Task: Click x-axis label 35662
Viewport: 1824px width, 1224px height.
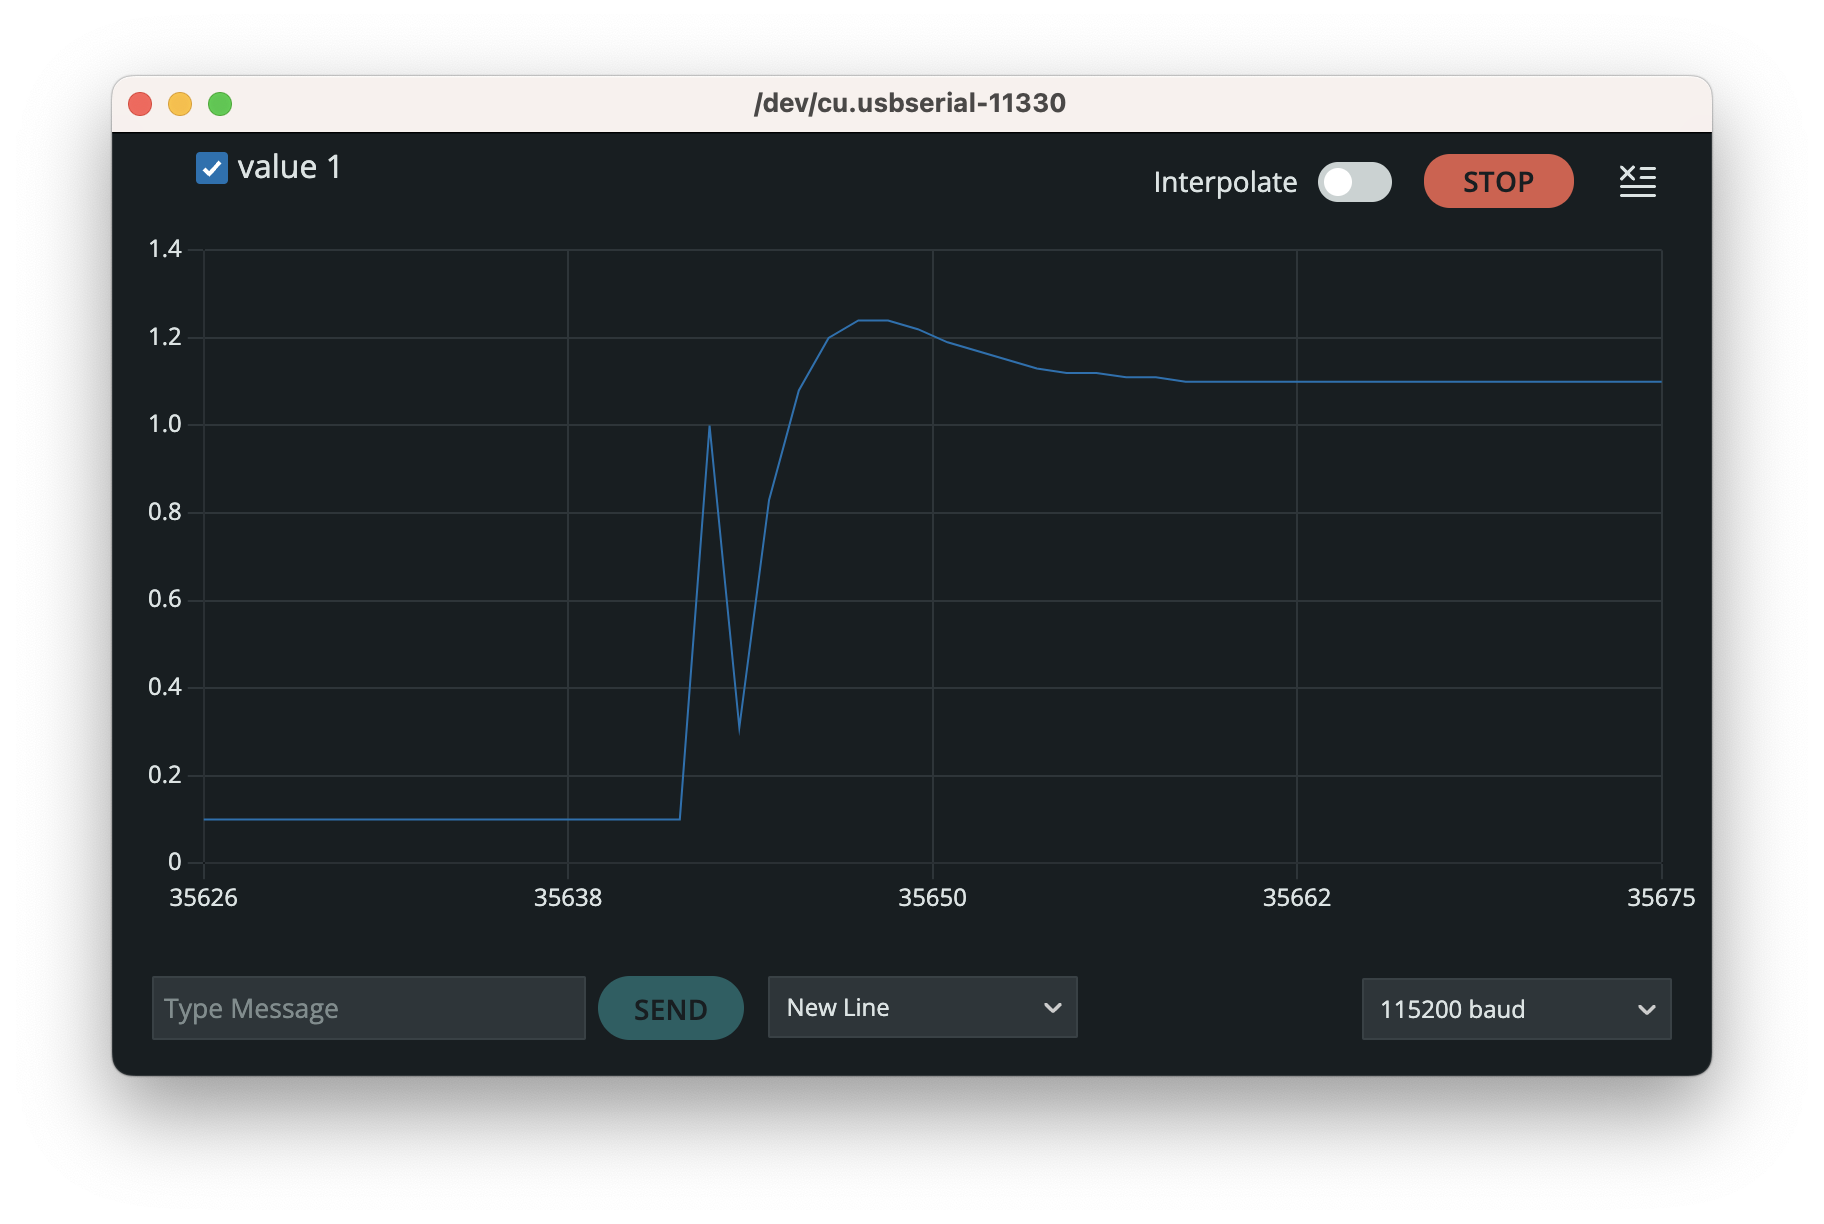Action: pos(1297,897)
